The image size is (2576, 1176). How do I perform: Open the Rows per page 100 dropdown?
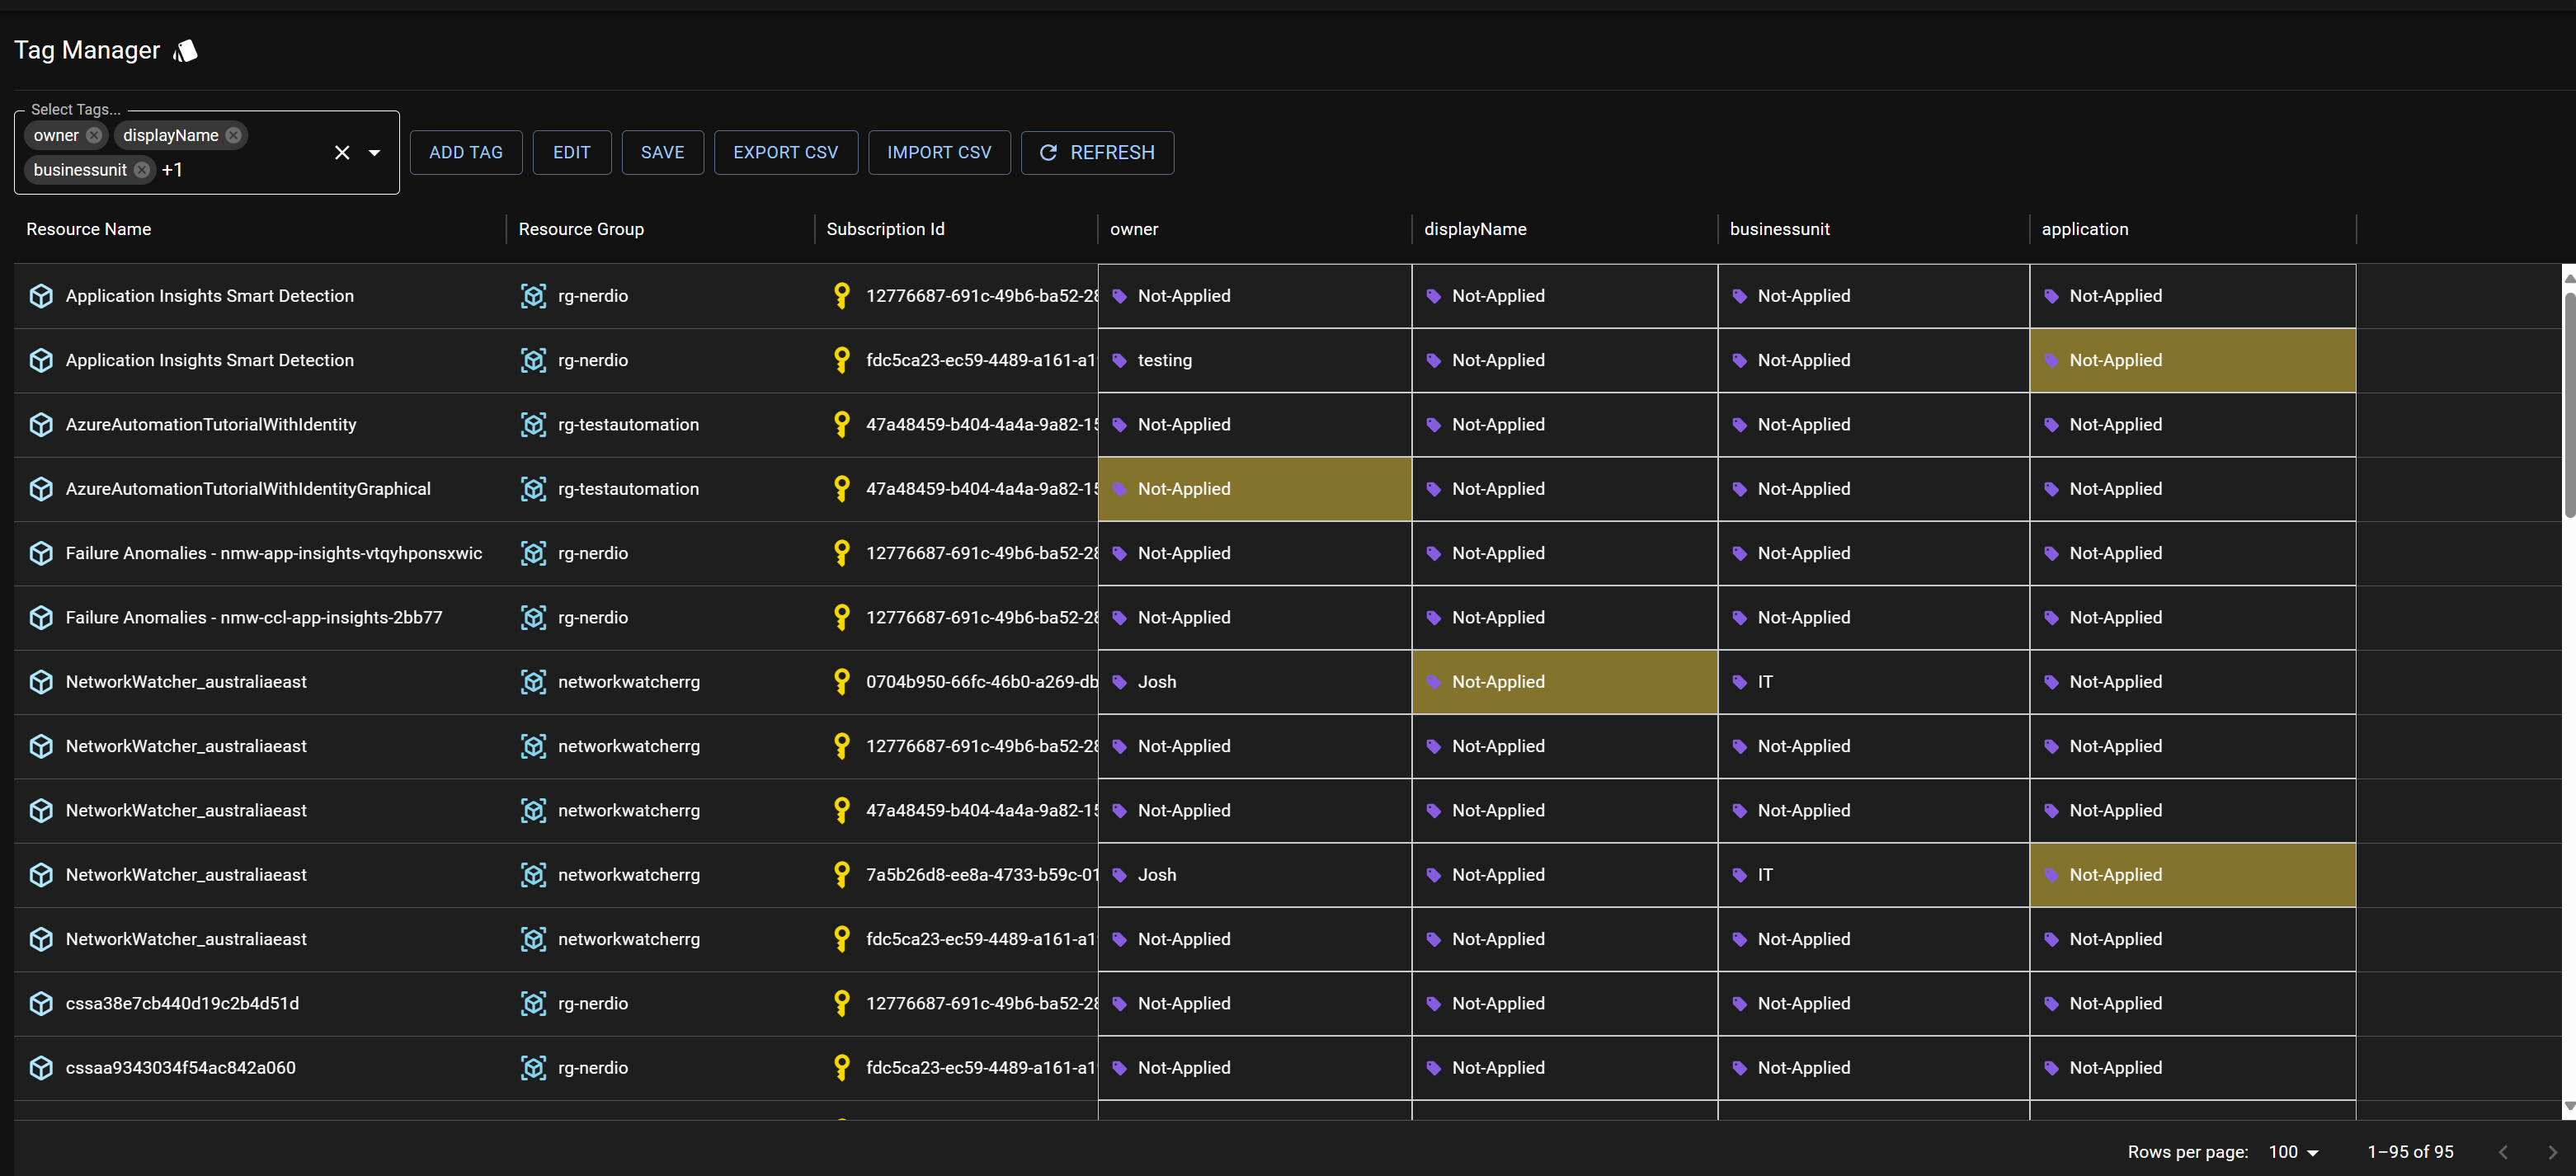2294,1152
